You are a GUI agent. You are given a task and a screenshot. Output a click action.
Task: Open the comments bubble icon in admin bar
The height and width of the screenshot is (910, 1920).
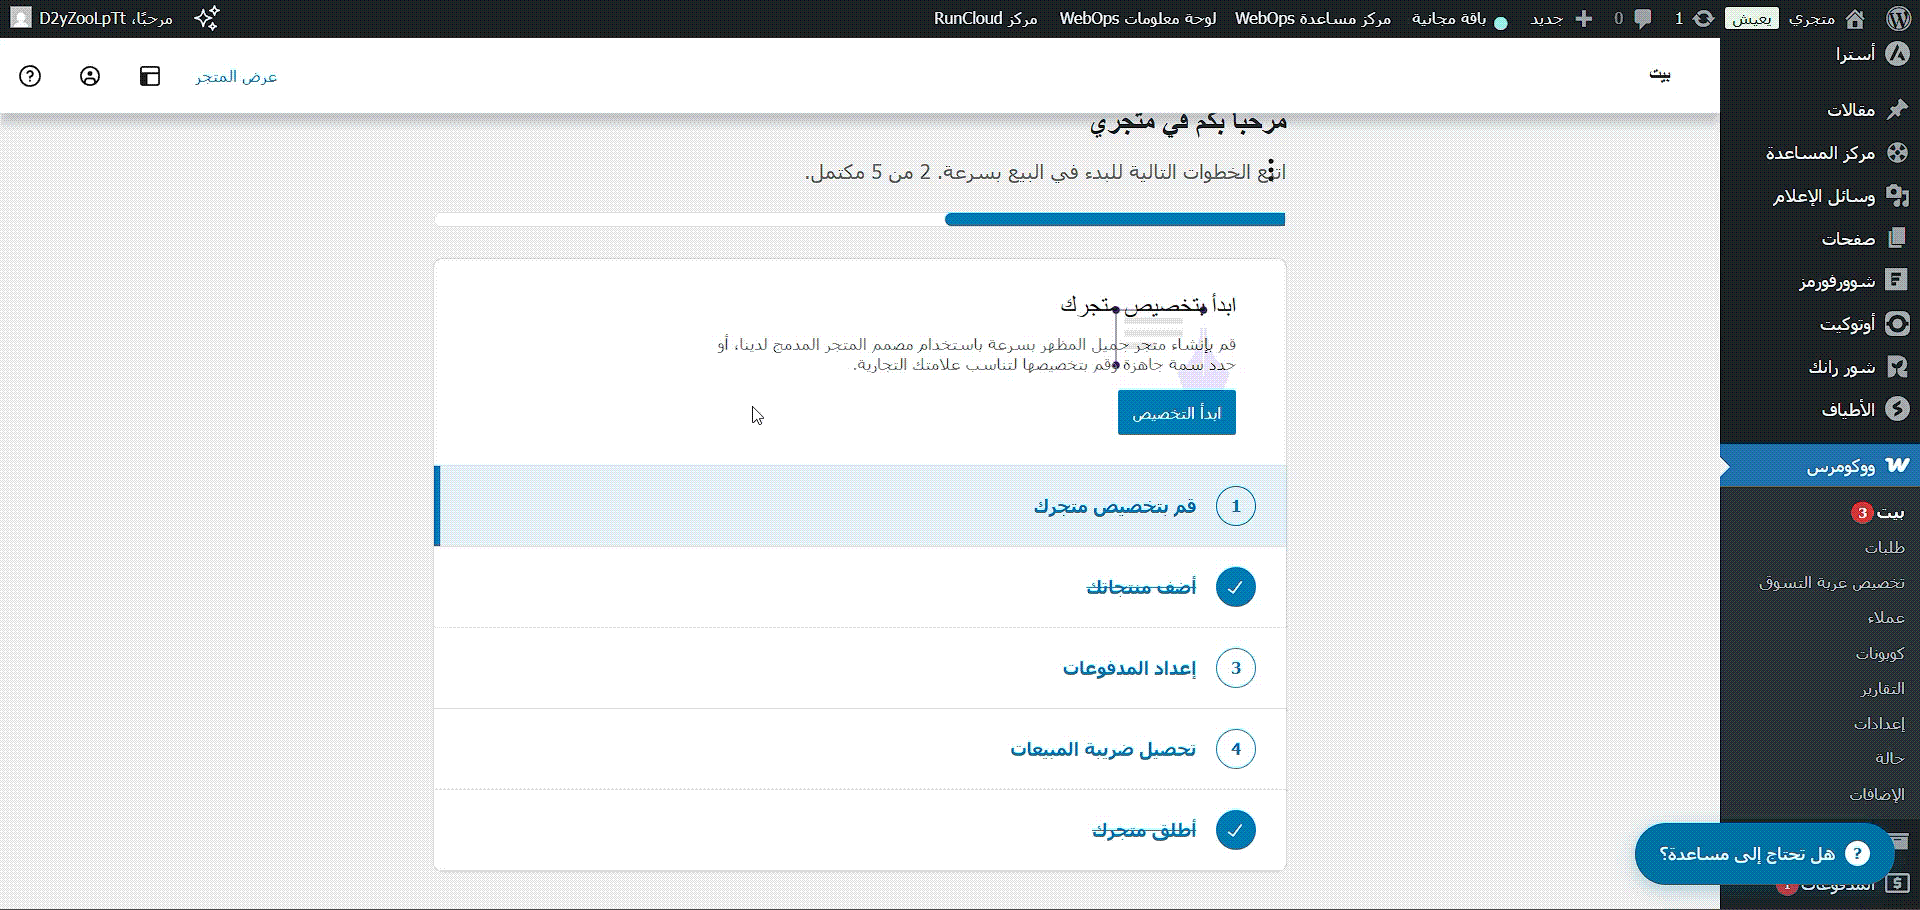tap(1642, 18)
